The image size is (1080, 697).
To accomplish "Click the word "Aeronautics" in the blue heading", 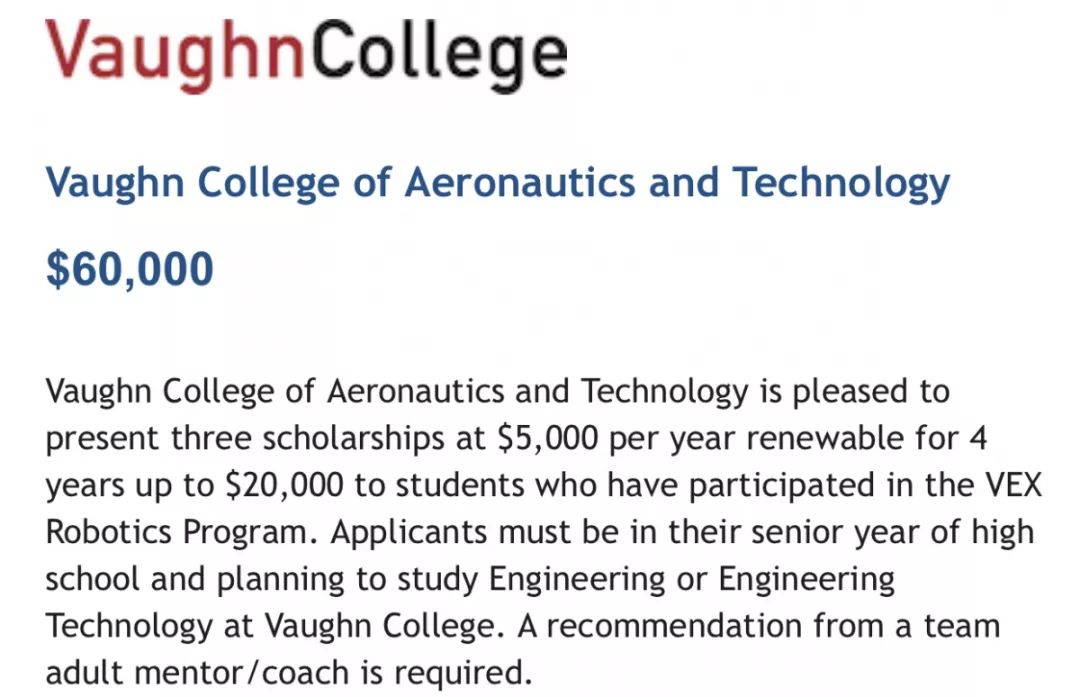I will 520,183.
